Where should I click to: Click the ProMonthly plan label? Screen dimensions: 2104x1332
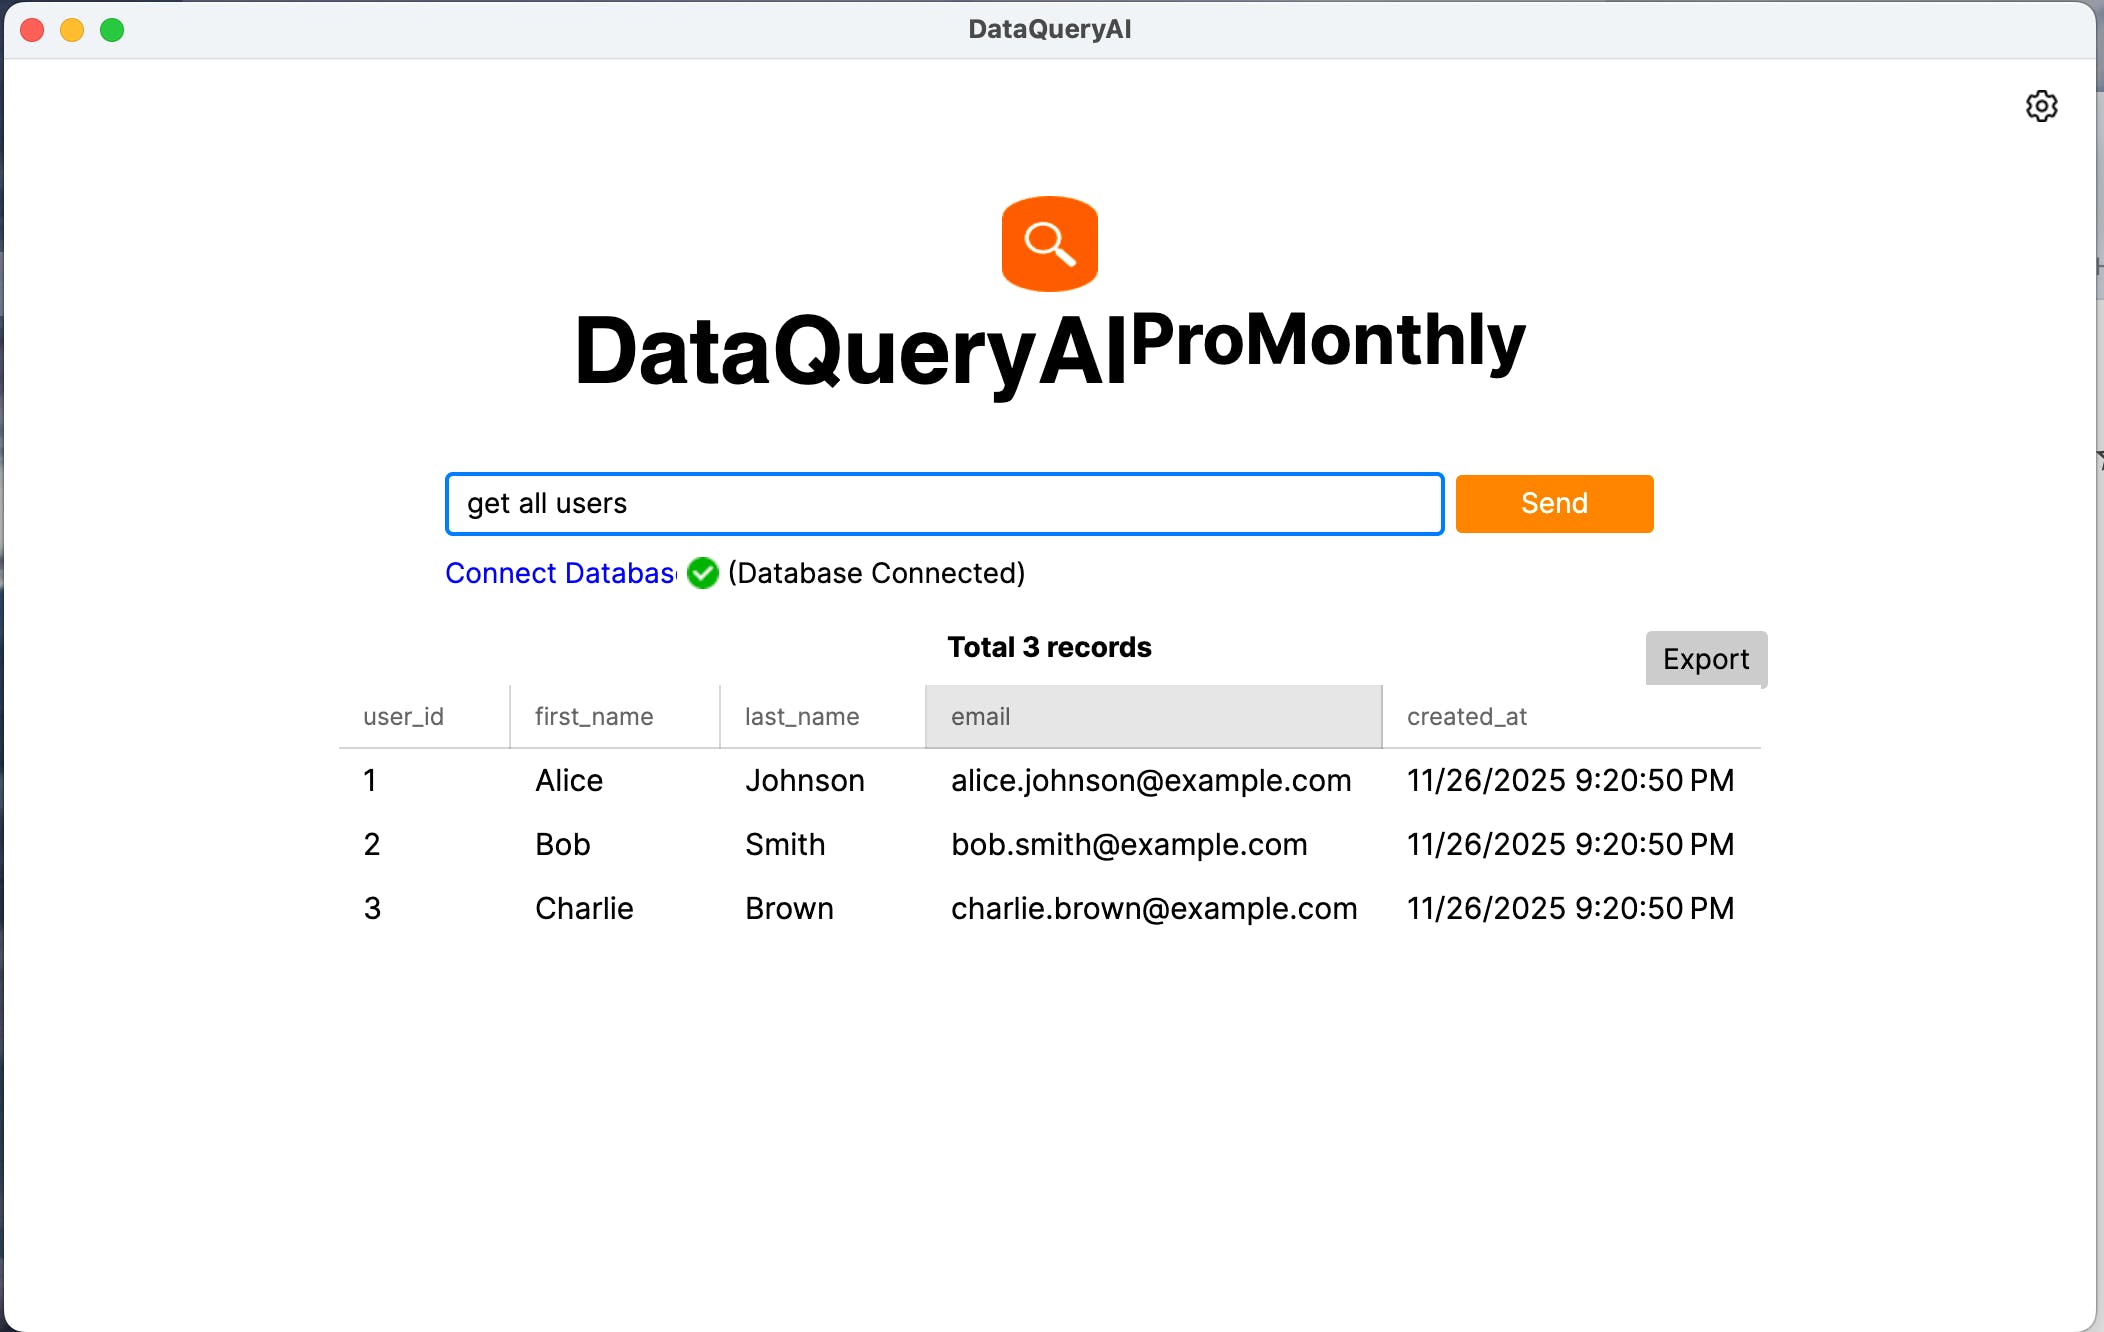pyautogui.click(x=1327, y=341)
